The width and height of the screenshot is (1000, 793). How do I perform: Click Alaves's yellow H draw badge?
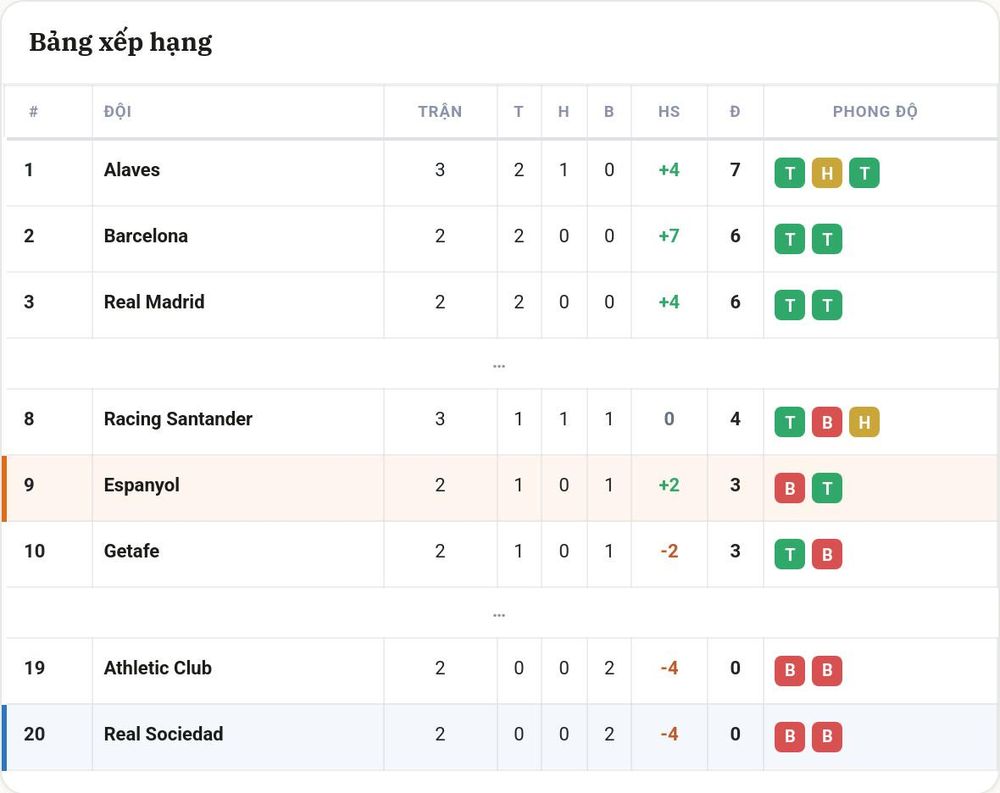827,173
